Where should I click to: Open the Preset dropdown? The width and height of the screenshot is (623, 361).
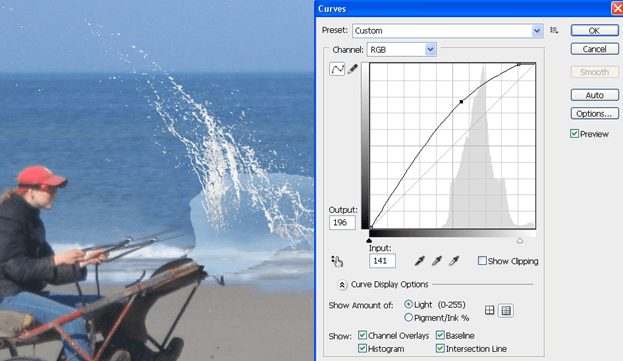tap(447, 31)
